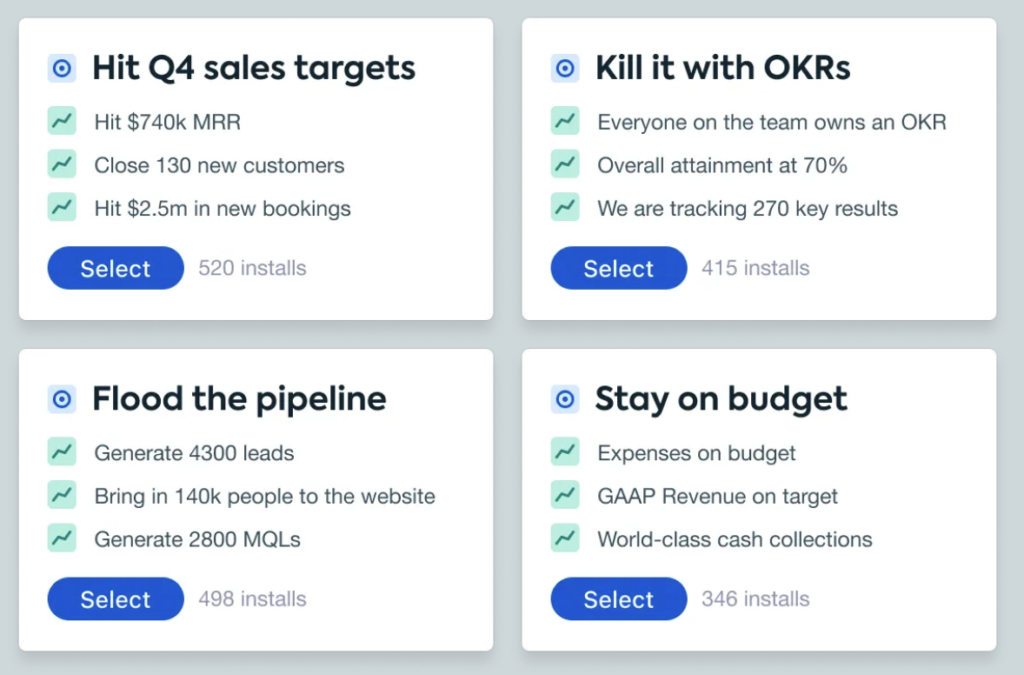This screenshot has width=1024, height=675.
Task: Click trend icon next to Everyone on the team owns an OKR
Action: (x=565, y=121)
